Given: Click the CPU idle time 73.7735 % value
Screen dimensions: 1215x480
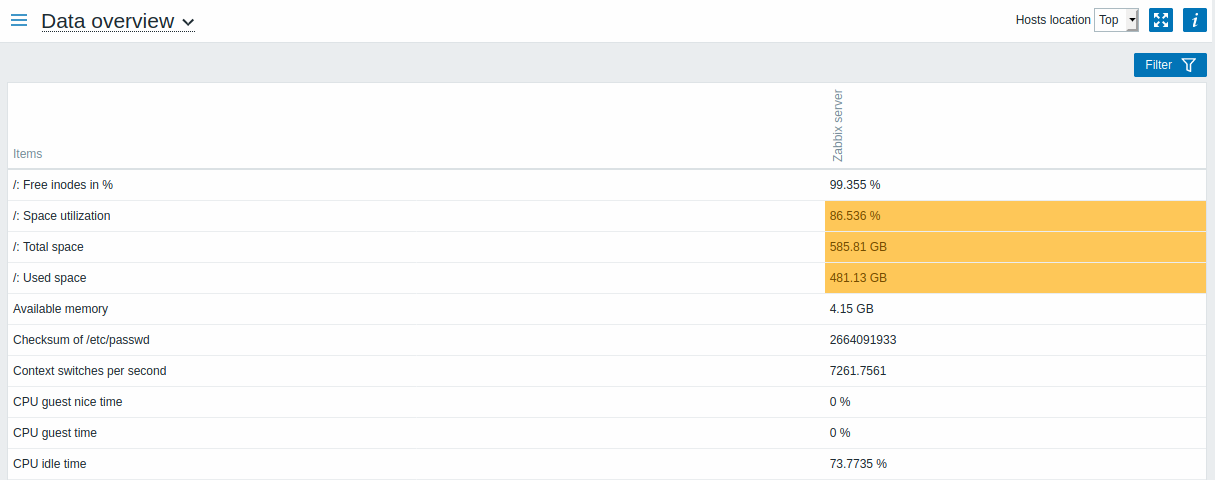Looking at the screenshot, I should coord(858,464).
